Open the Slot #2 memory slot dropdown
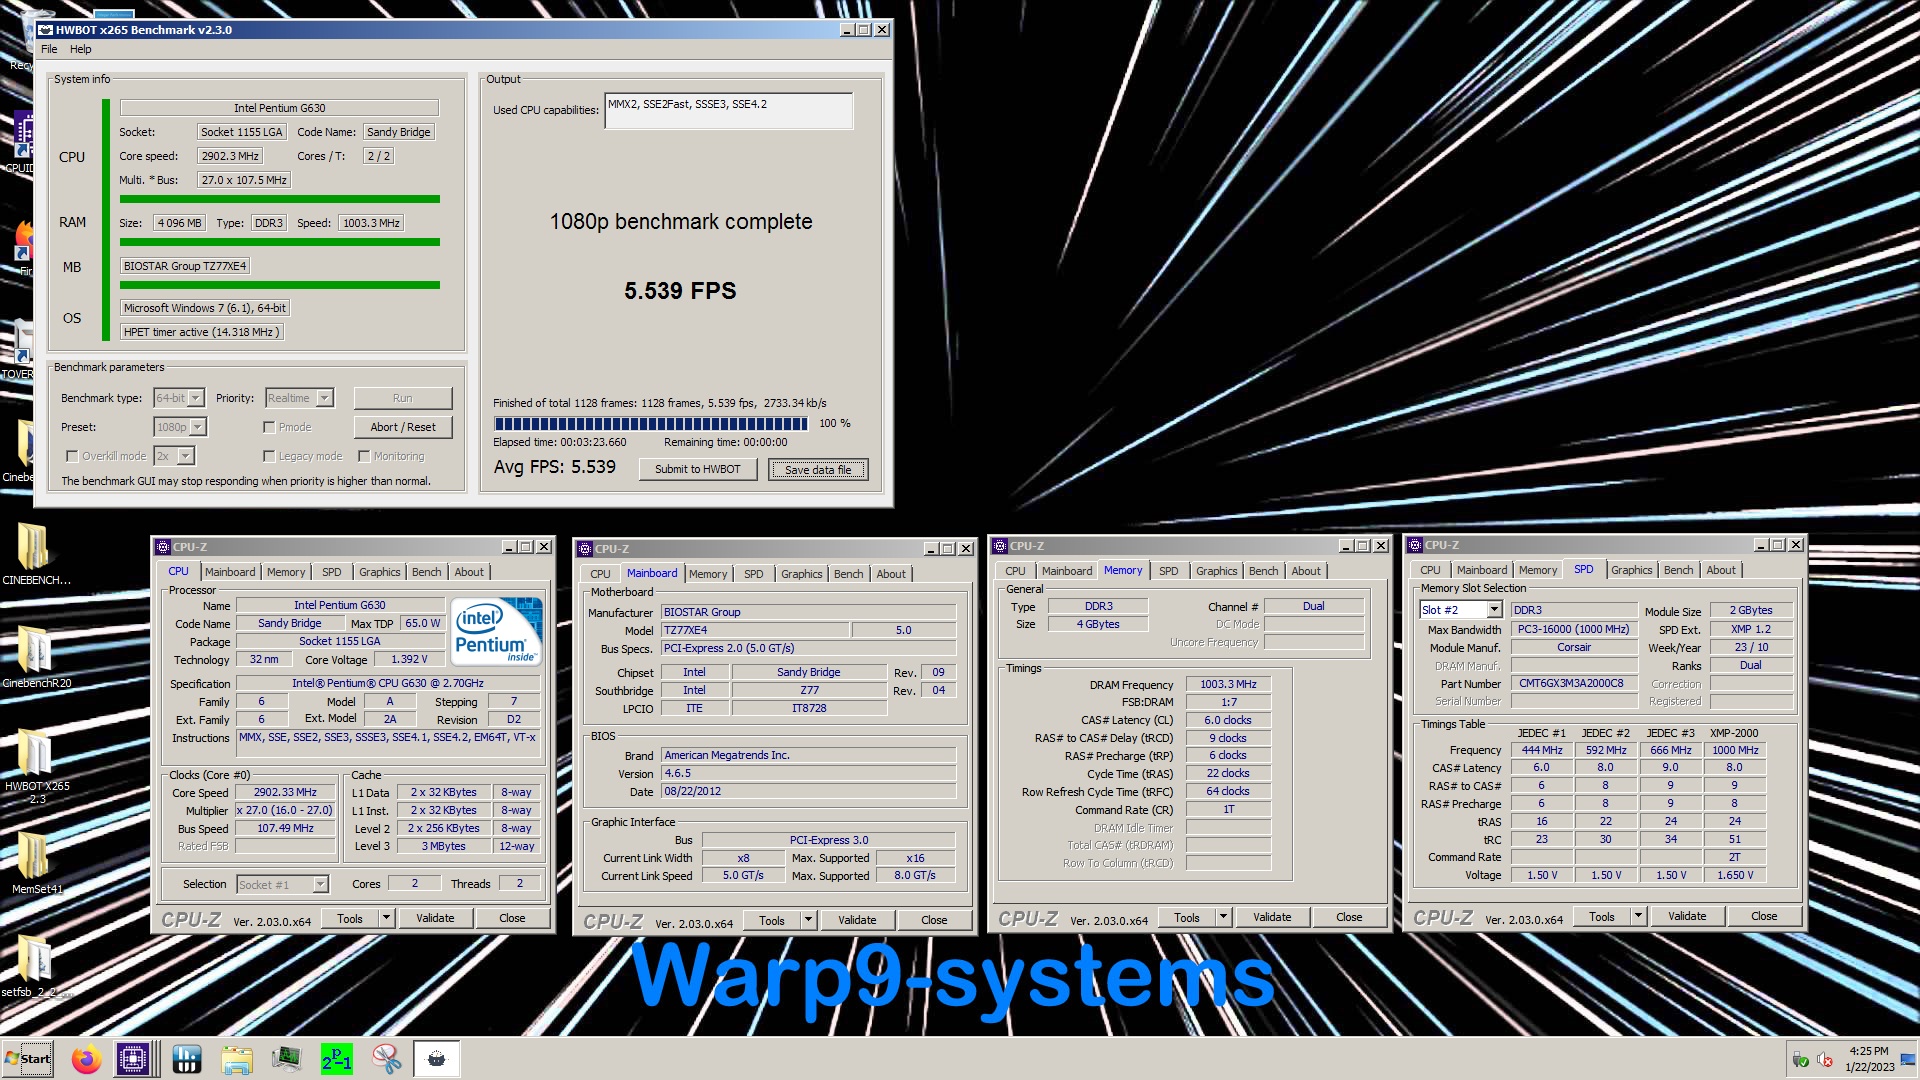This screenshot has width=1920, height=1080. (1494, 610)
